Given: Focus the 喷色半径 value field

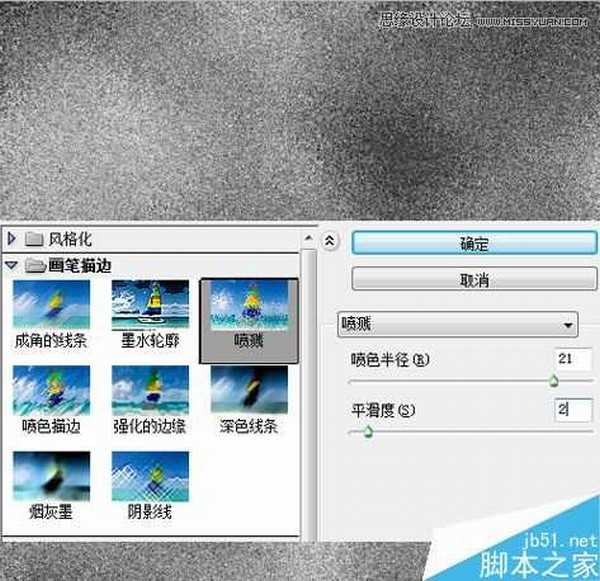Looking at the screenshot, I should click(573, 359).
